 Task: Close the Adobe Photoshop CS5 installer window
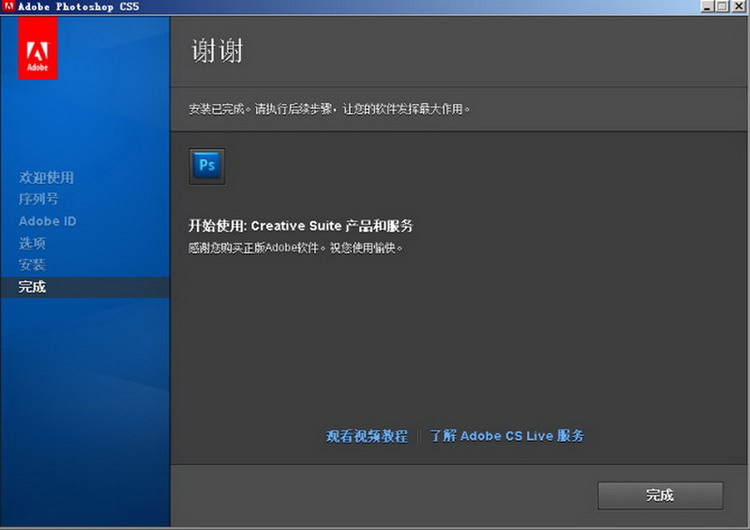[x=738, y=6]
